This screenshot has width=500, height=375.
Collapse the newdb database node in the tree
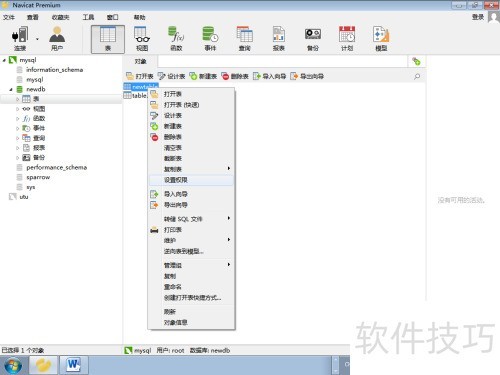pos(11,89)
